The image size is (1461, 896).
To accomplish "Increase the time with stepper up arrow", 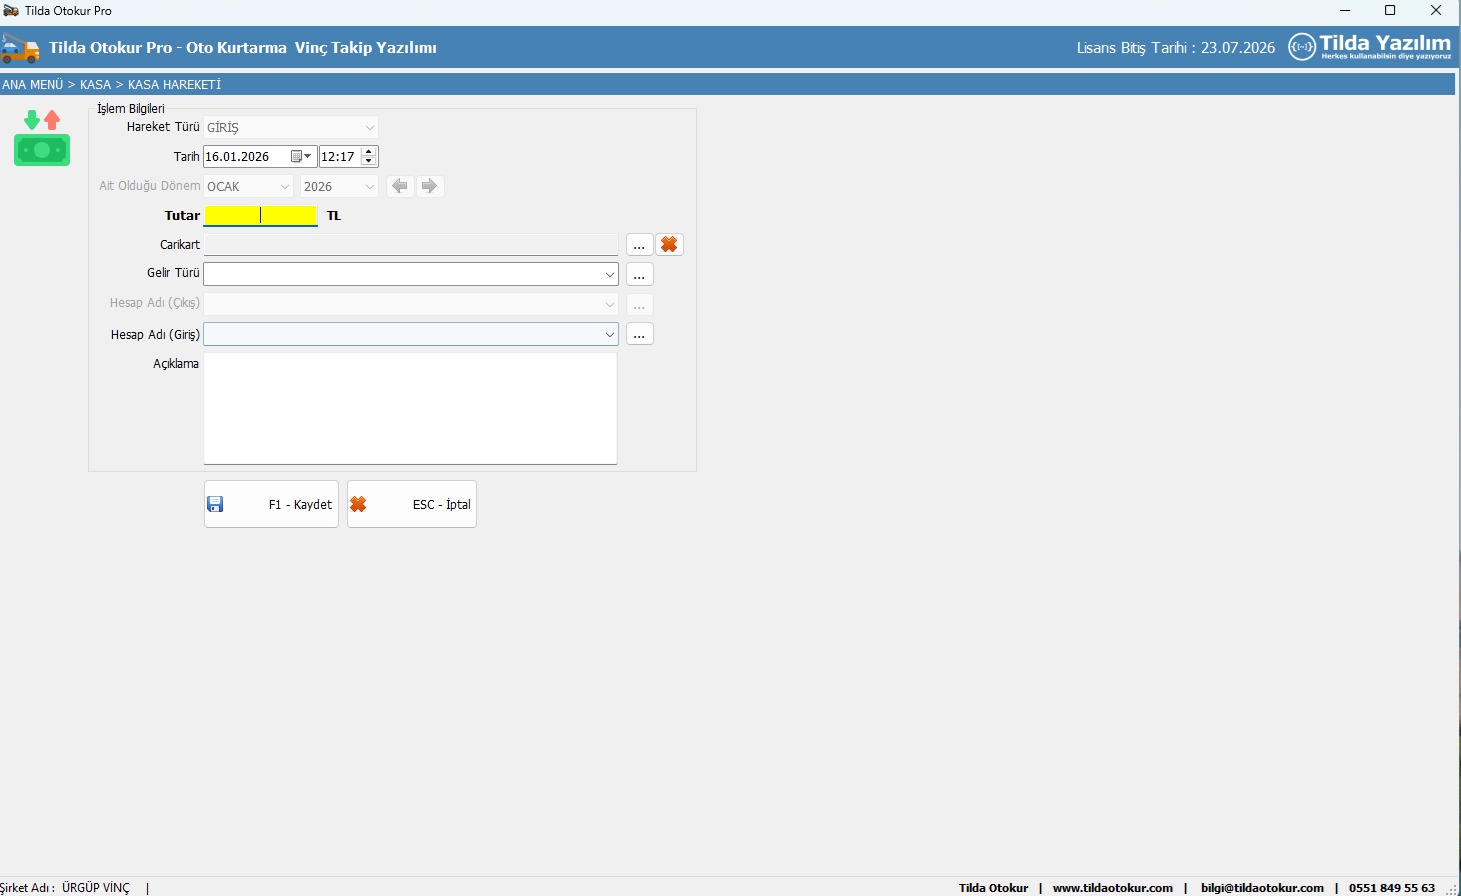I will [x=369, y=152].
